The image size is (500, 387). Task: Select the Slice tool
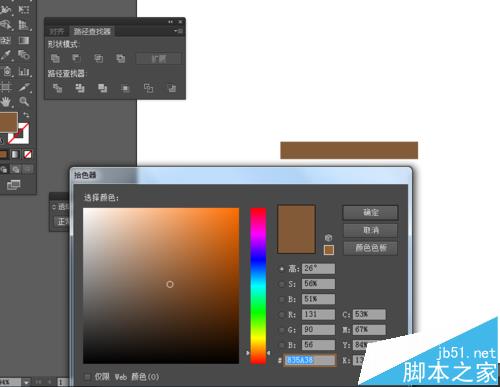(24, 87)
